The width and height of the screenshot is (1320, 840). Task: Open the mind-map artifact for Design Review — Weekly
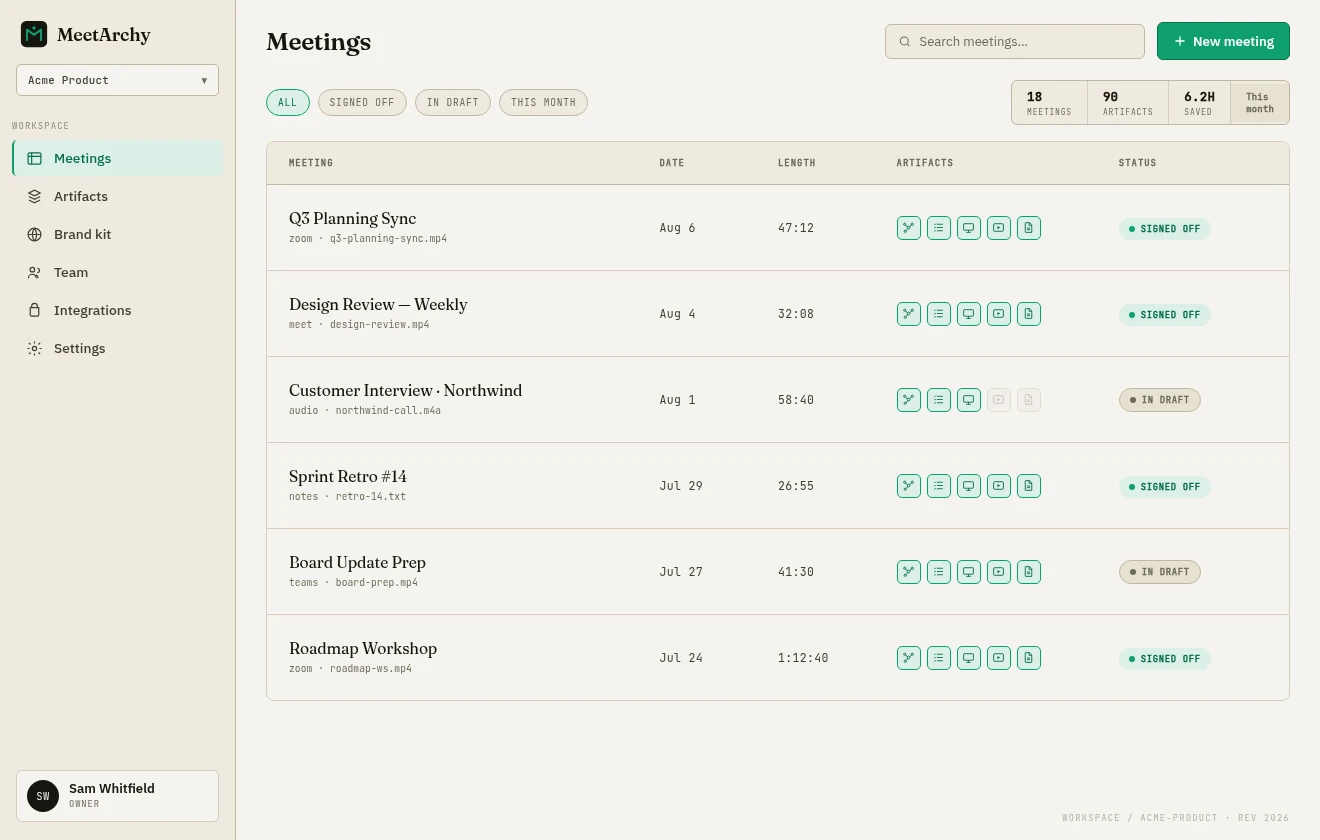(x=909, y=314)
